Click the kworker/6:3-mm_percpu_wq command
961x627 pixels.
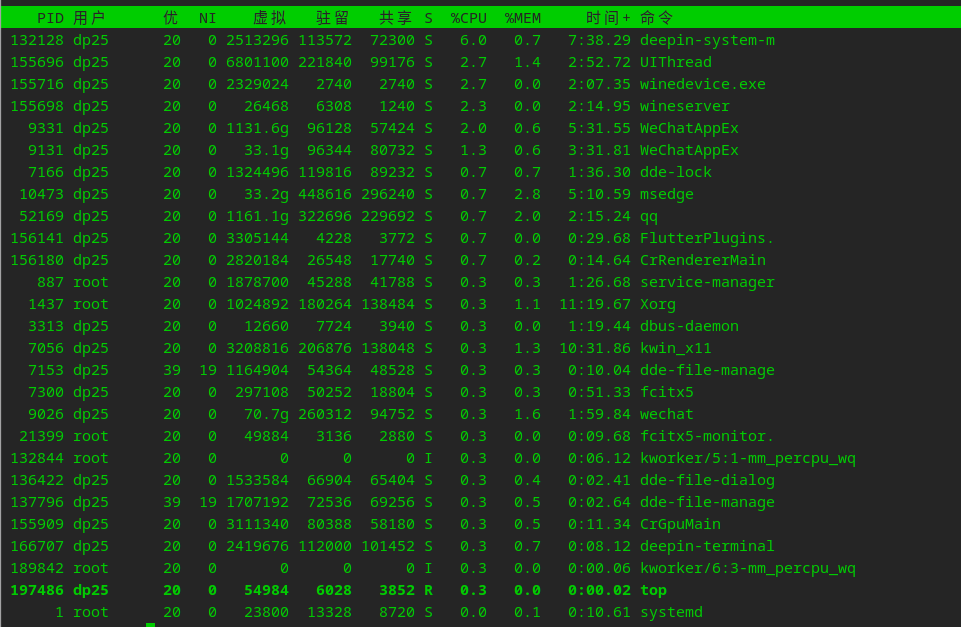point(748,569)
